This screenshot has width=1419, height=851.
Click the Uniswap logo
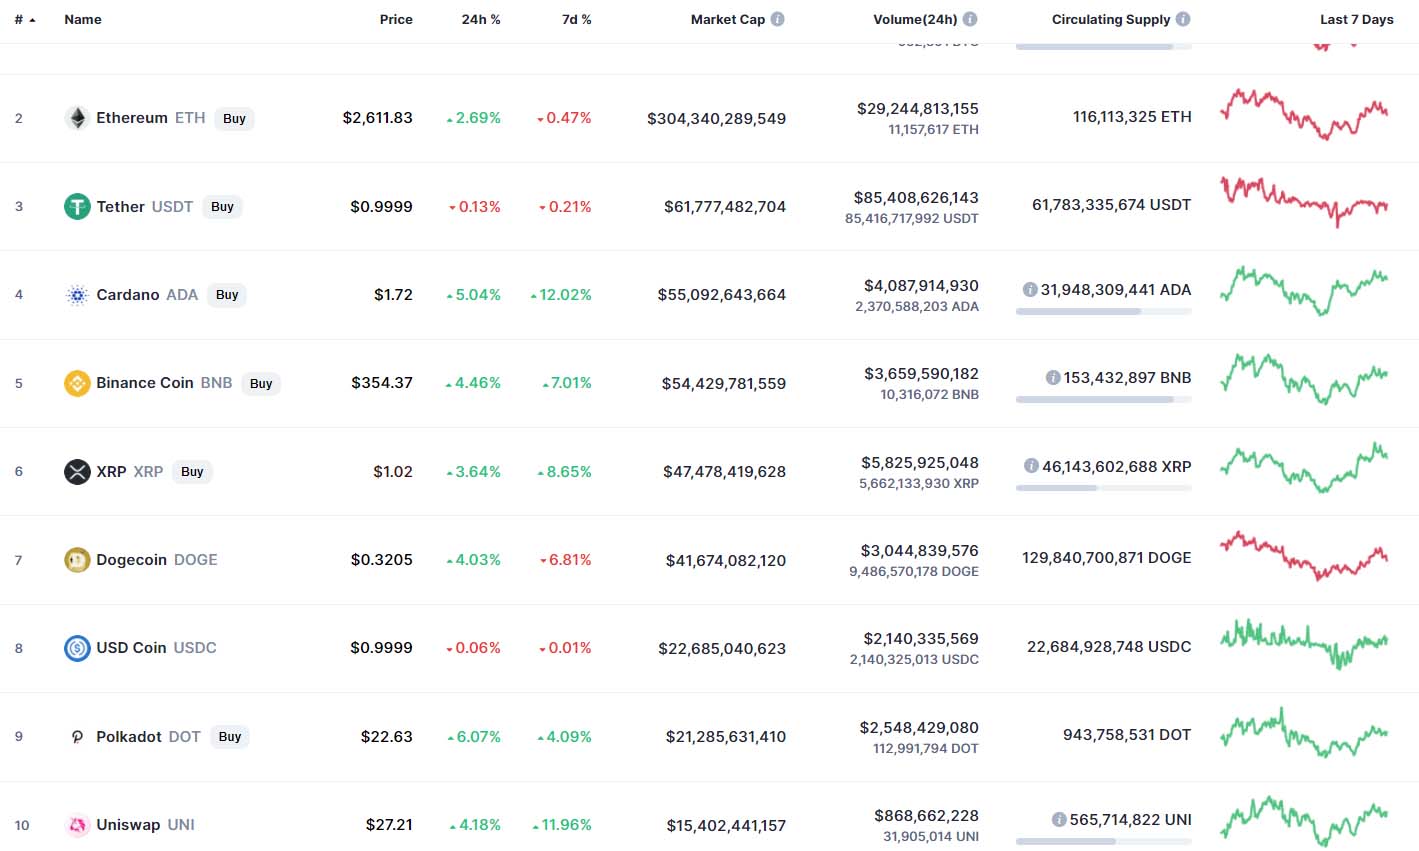coord(77,824)
